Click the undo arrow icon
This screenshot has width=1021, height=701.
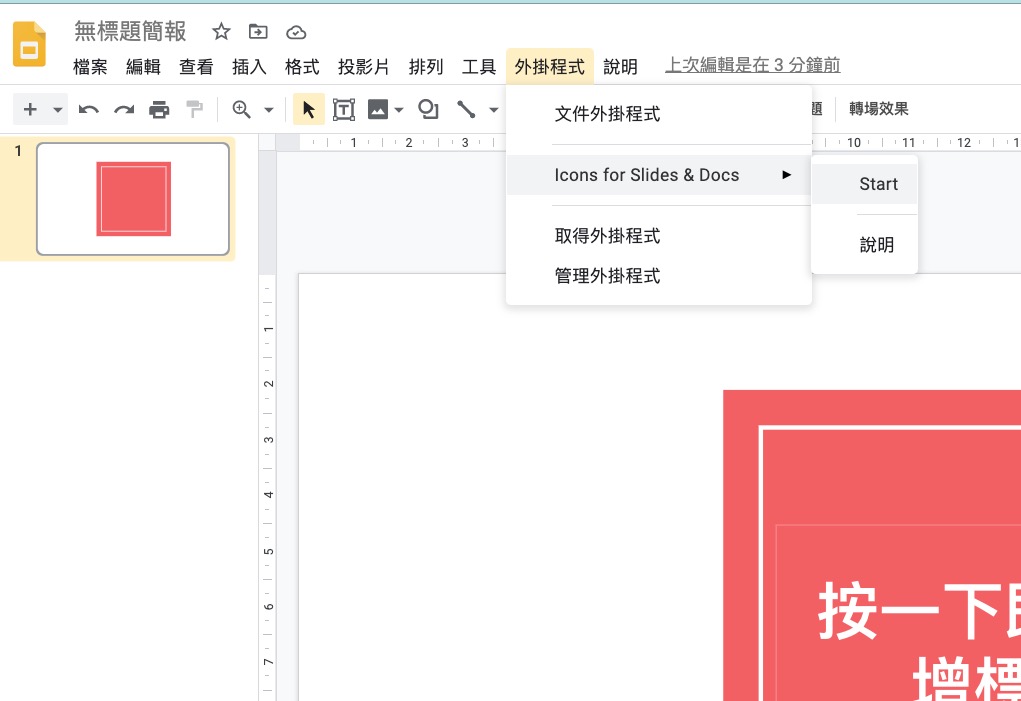point(89,110)
